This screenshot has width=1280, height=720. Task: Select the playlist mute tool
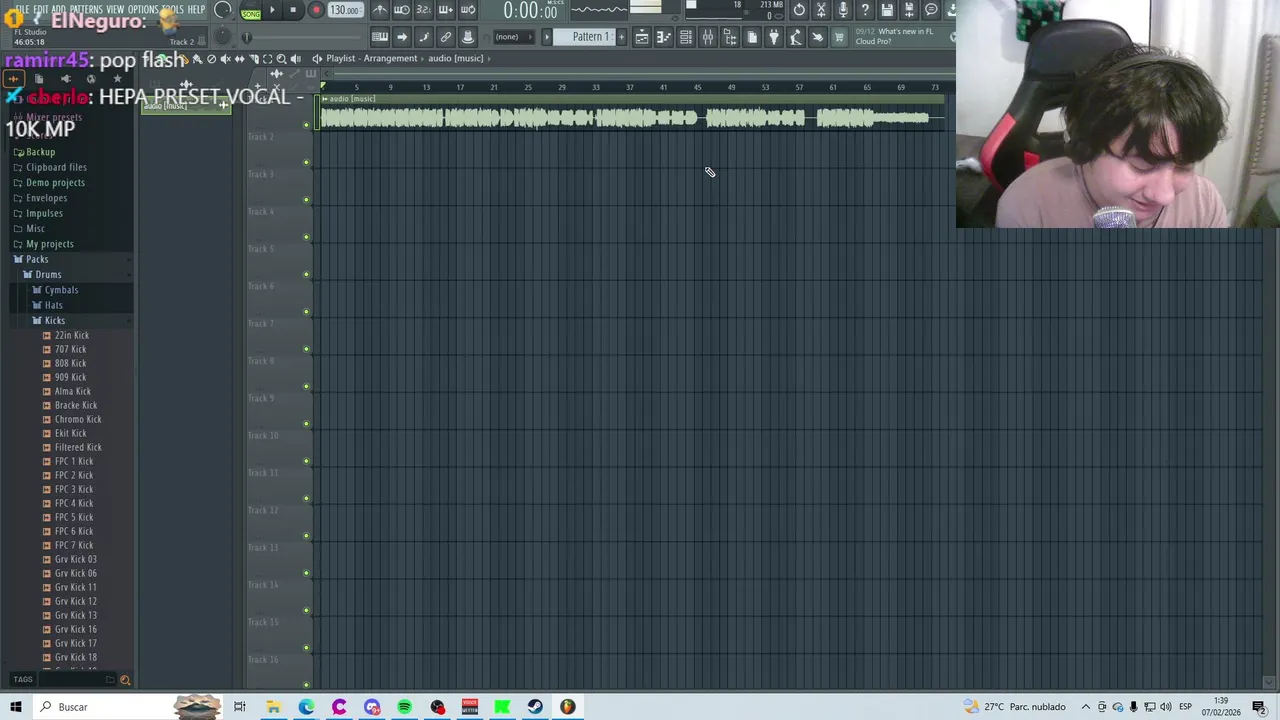click(225, 59)
